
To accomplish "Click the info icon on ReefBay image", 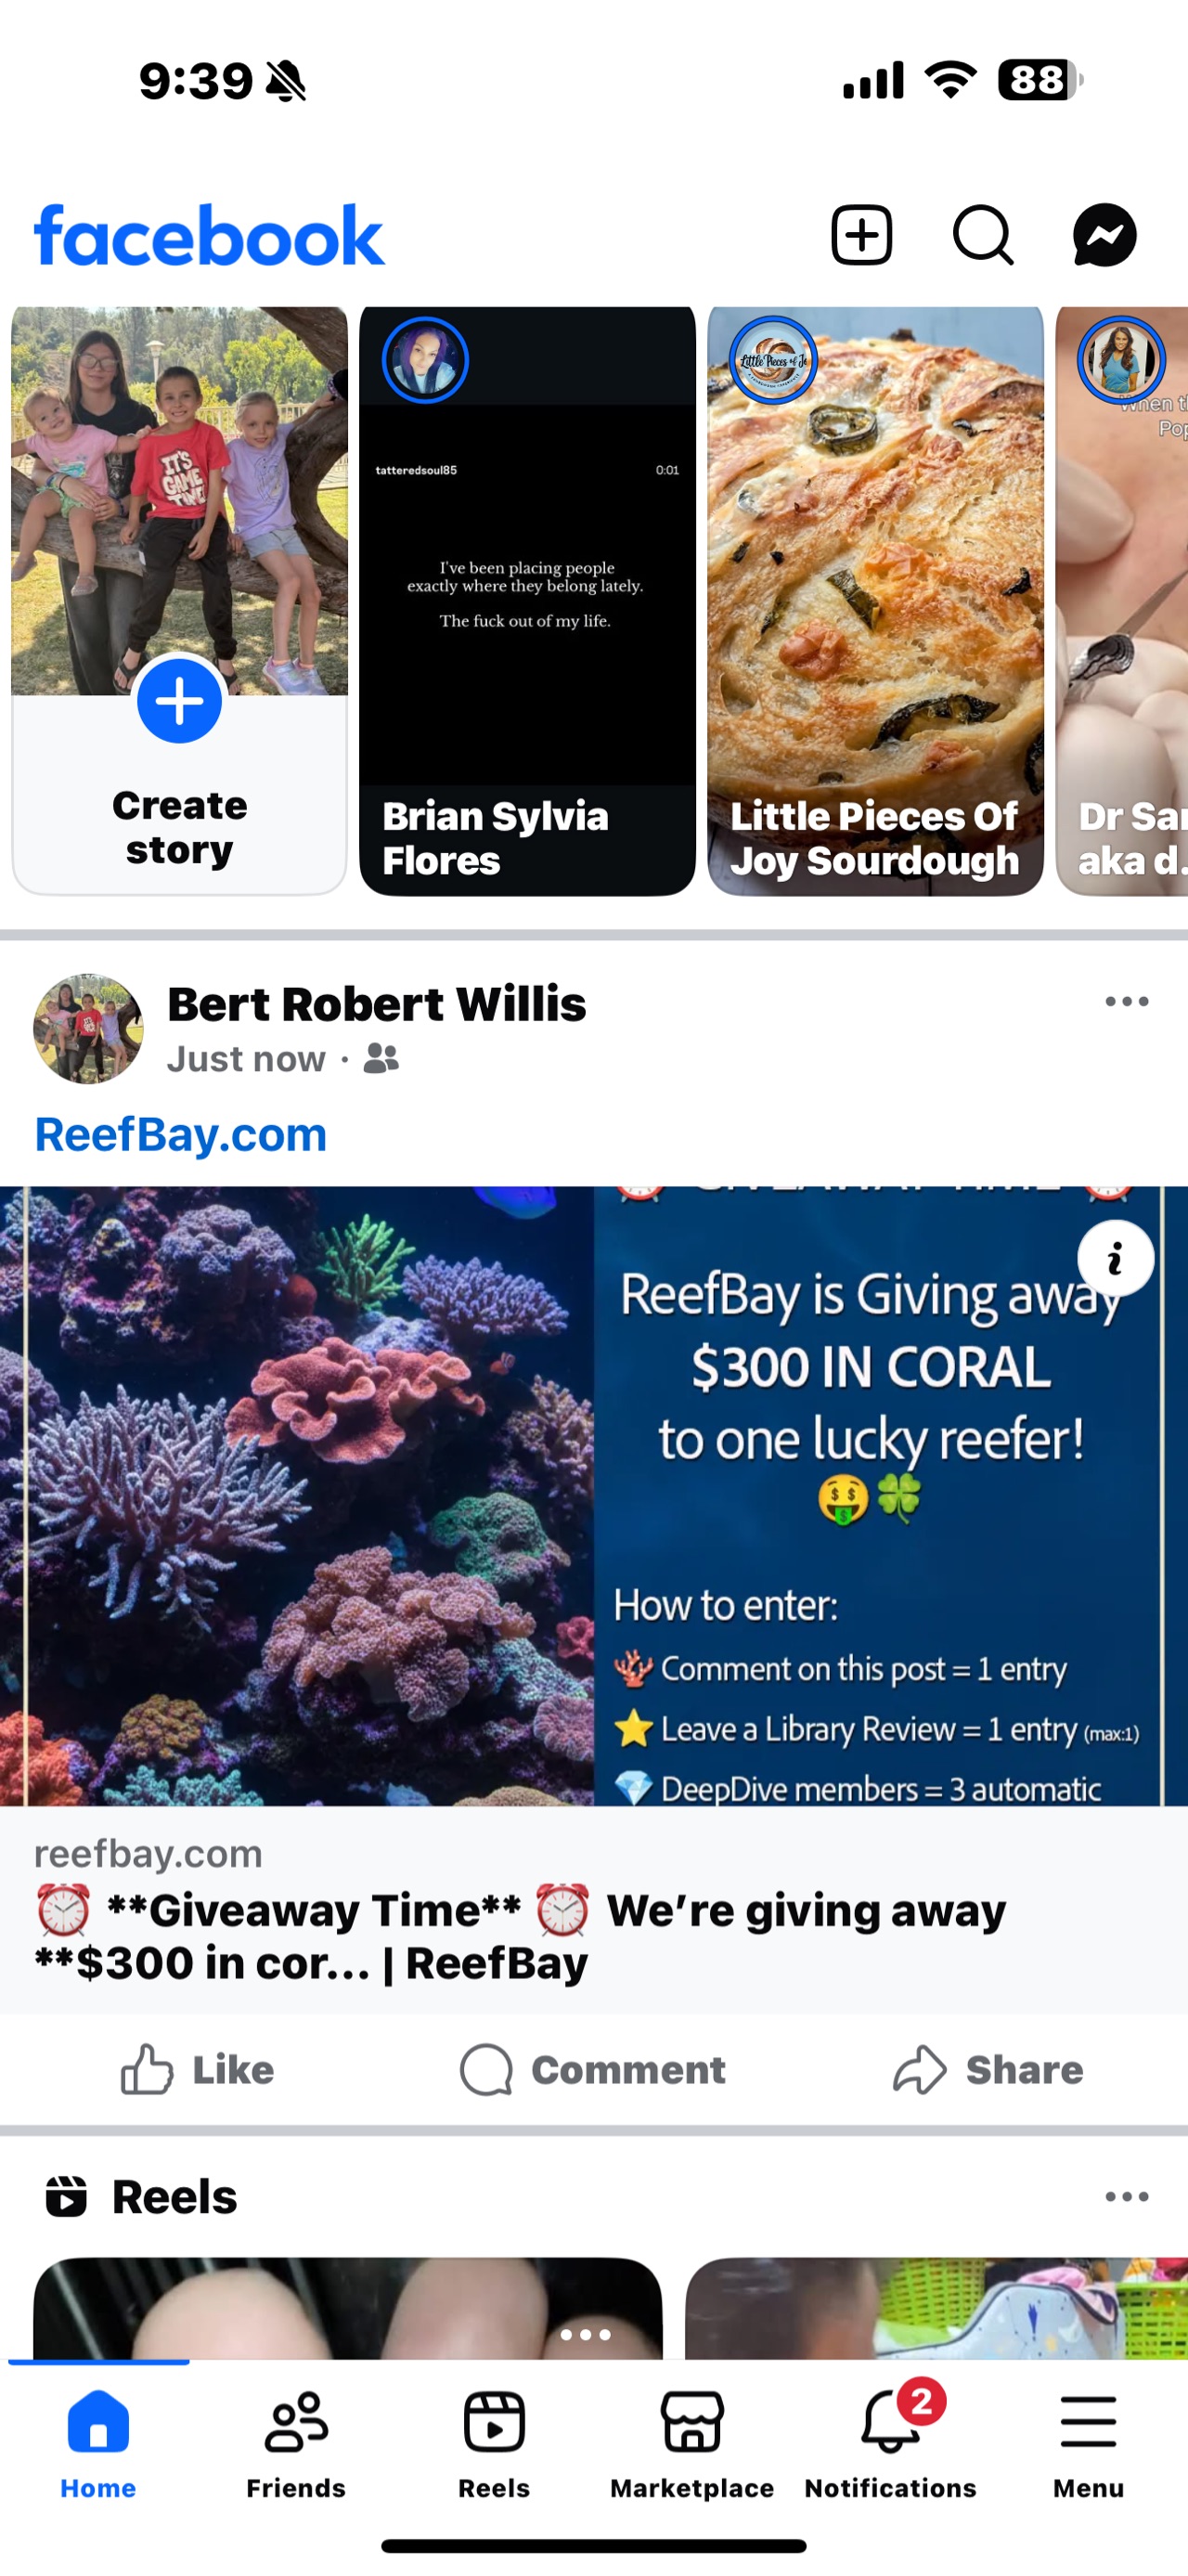I will (x=1115, y=1259).
